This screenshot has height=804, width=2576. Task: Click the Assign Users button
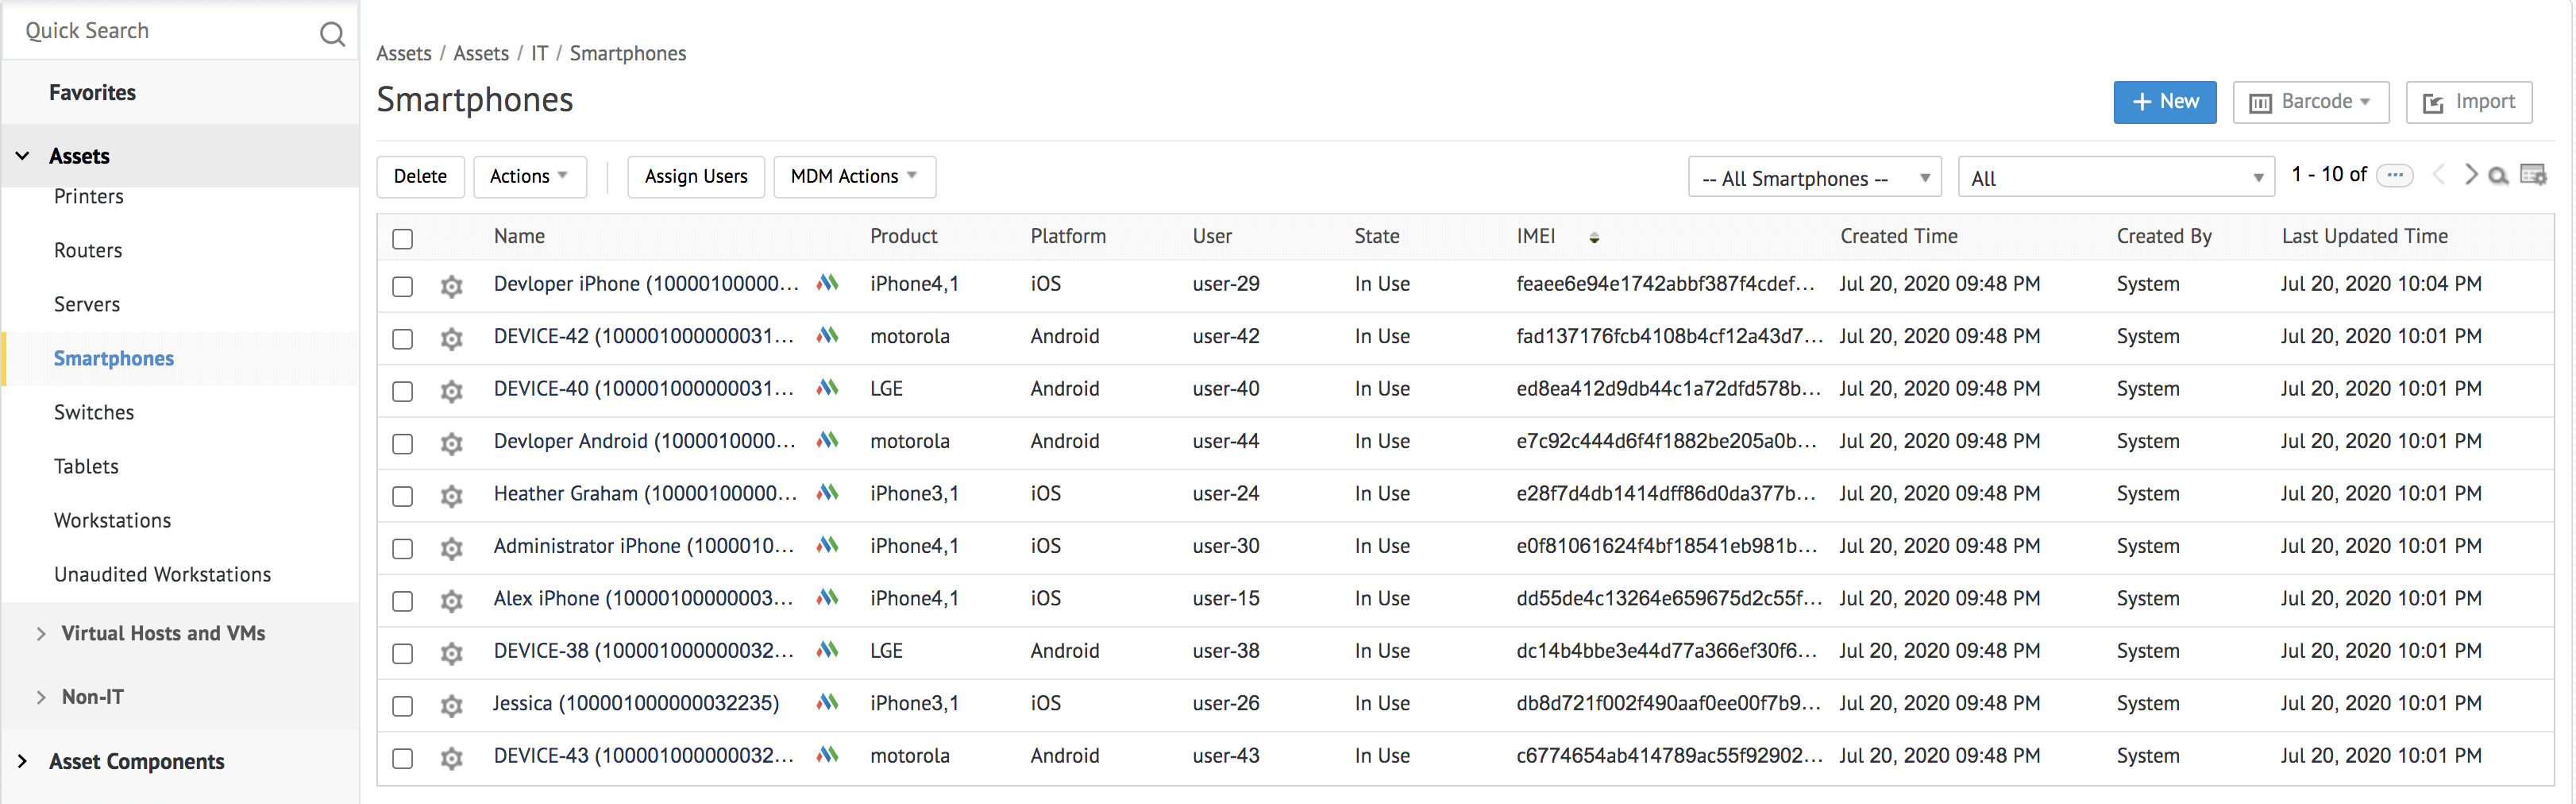pyautogui.click(x=695, y=177)
